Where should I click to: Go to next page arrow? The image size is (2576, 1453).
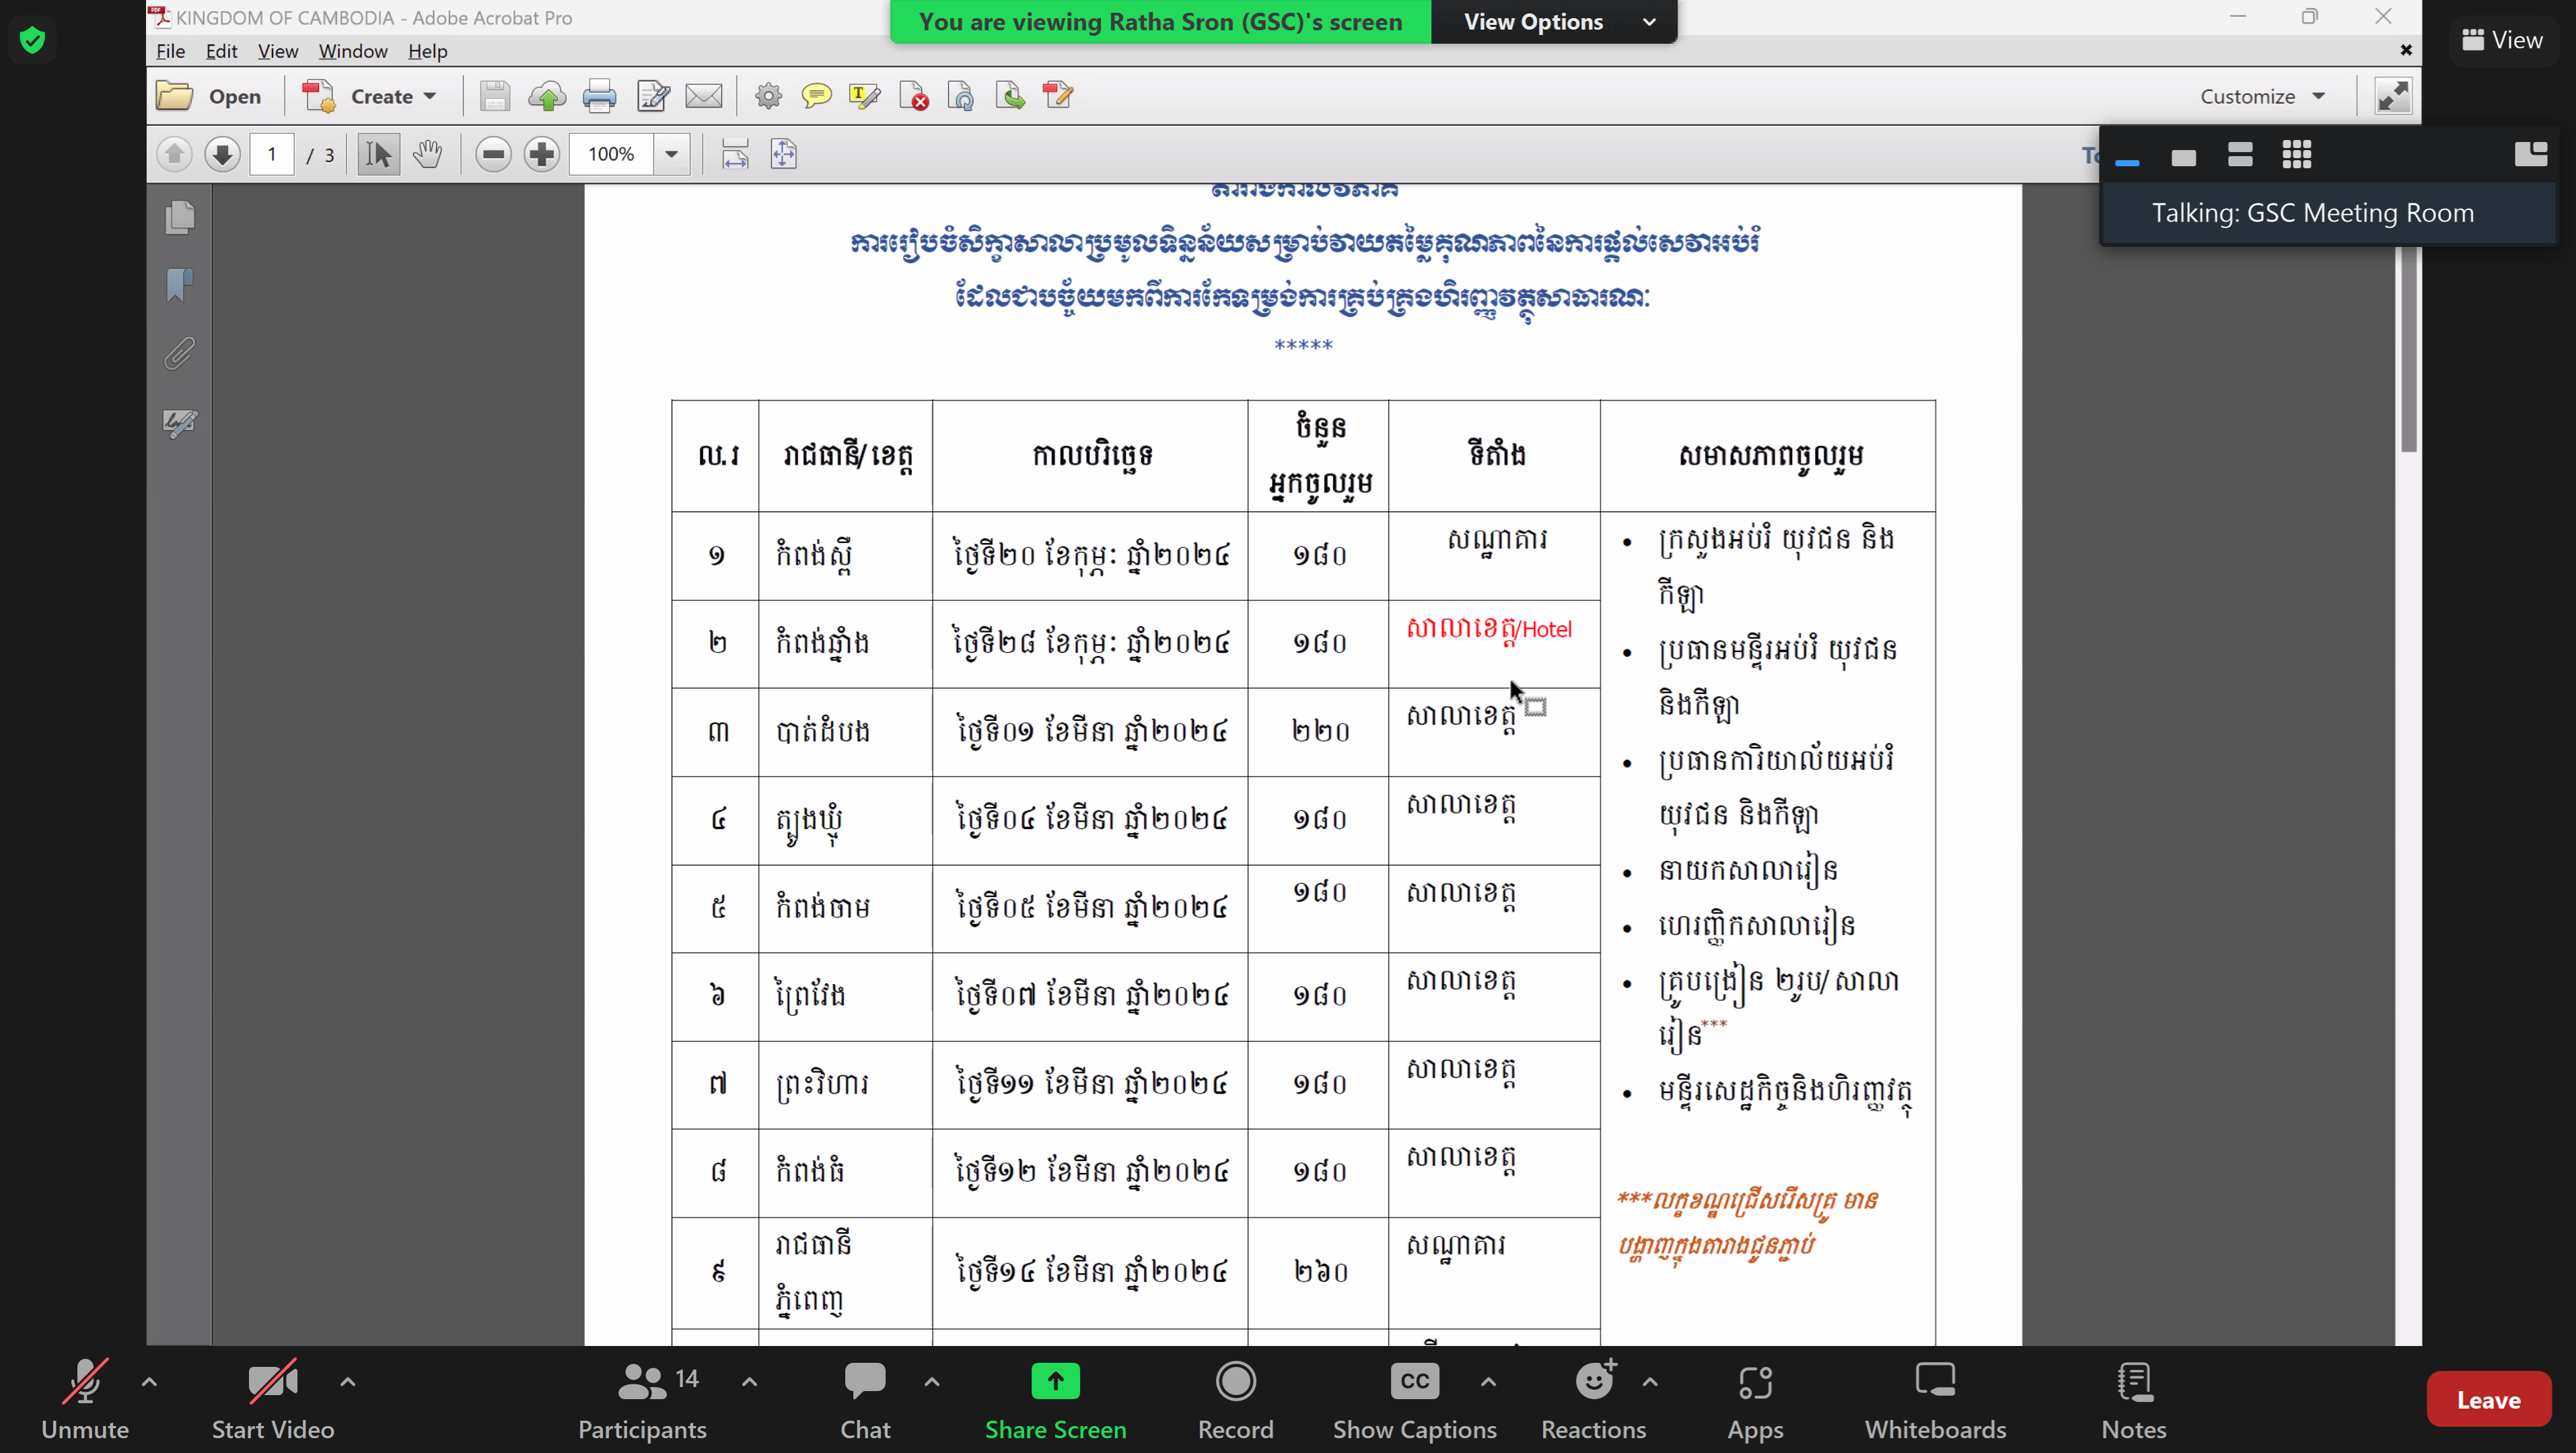click(222, 154)
